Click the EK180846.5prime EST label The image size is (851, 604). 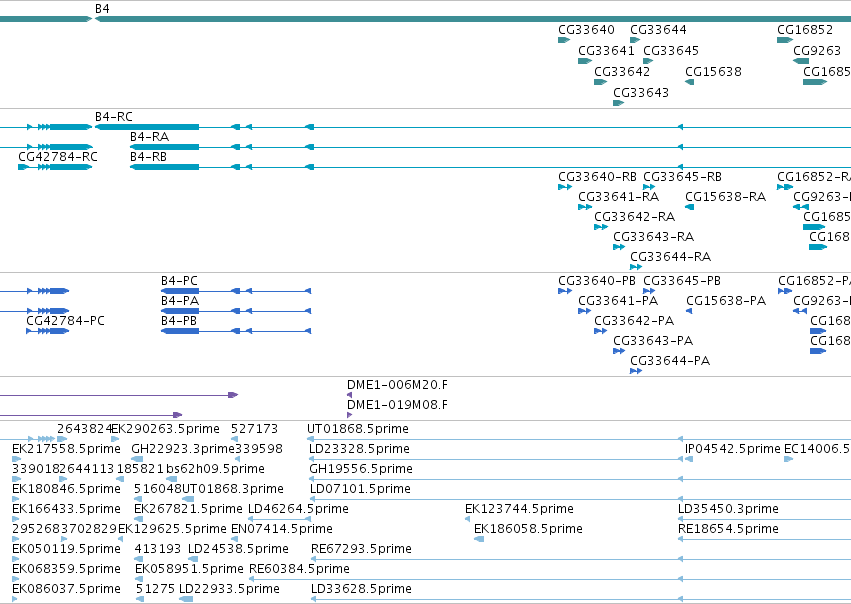66,489
